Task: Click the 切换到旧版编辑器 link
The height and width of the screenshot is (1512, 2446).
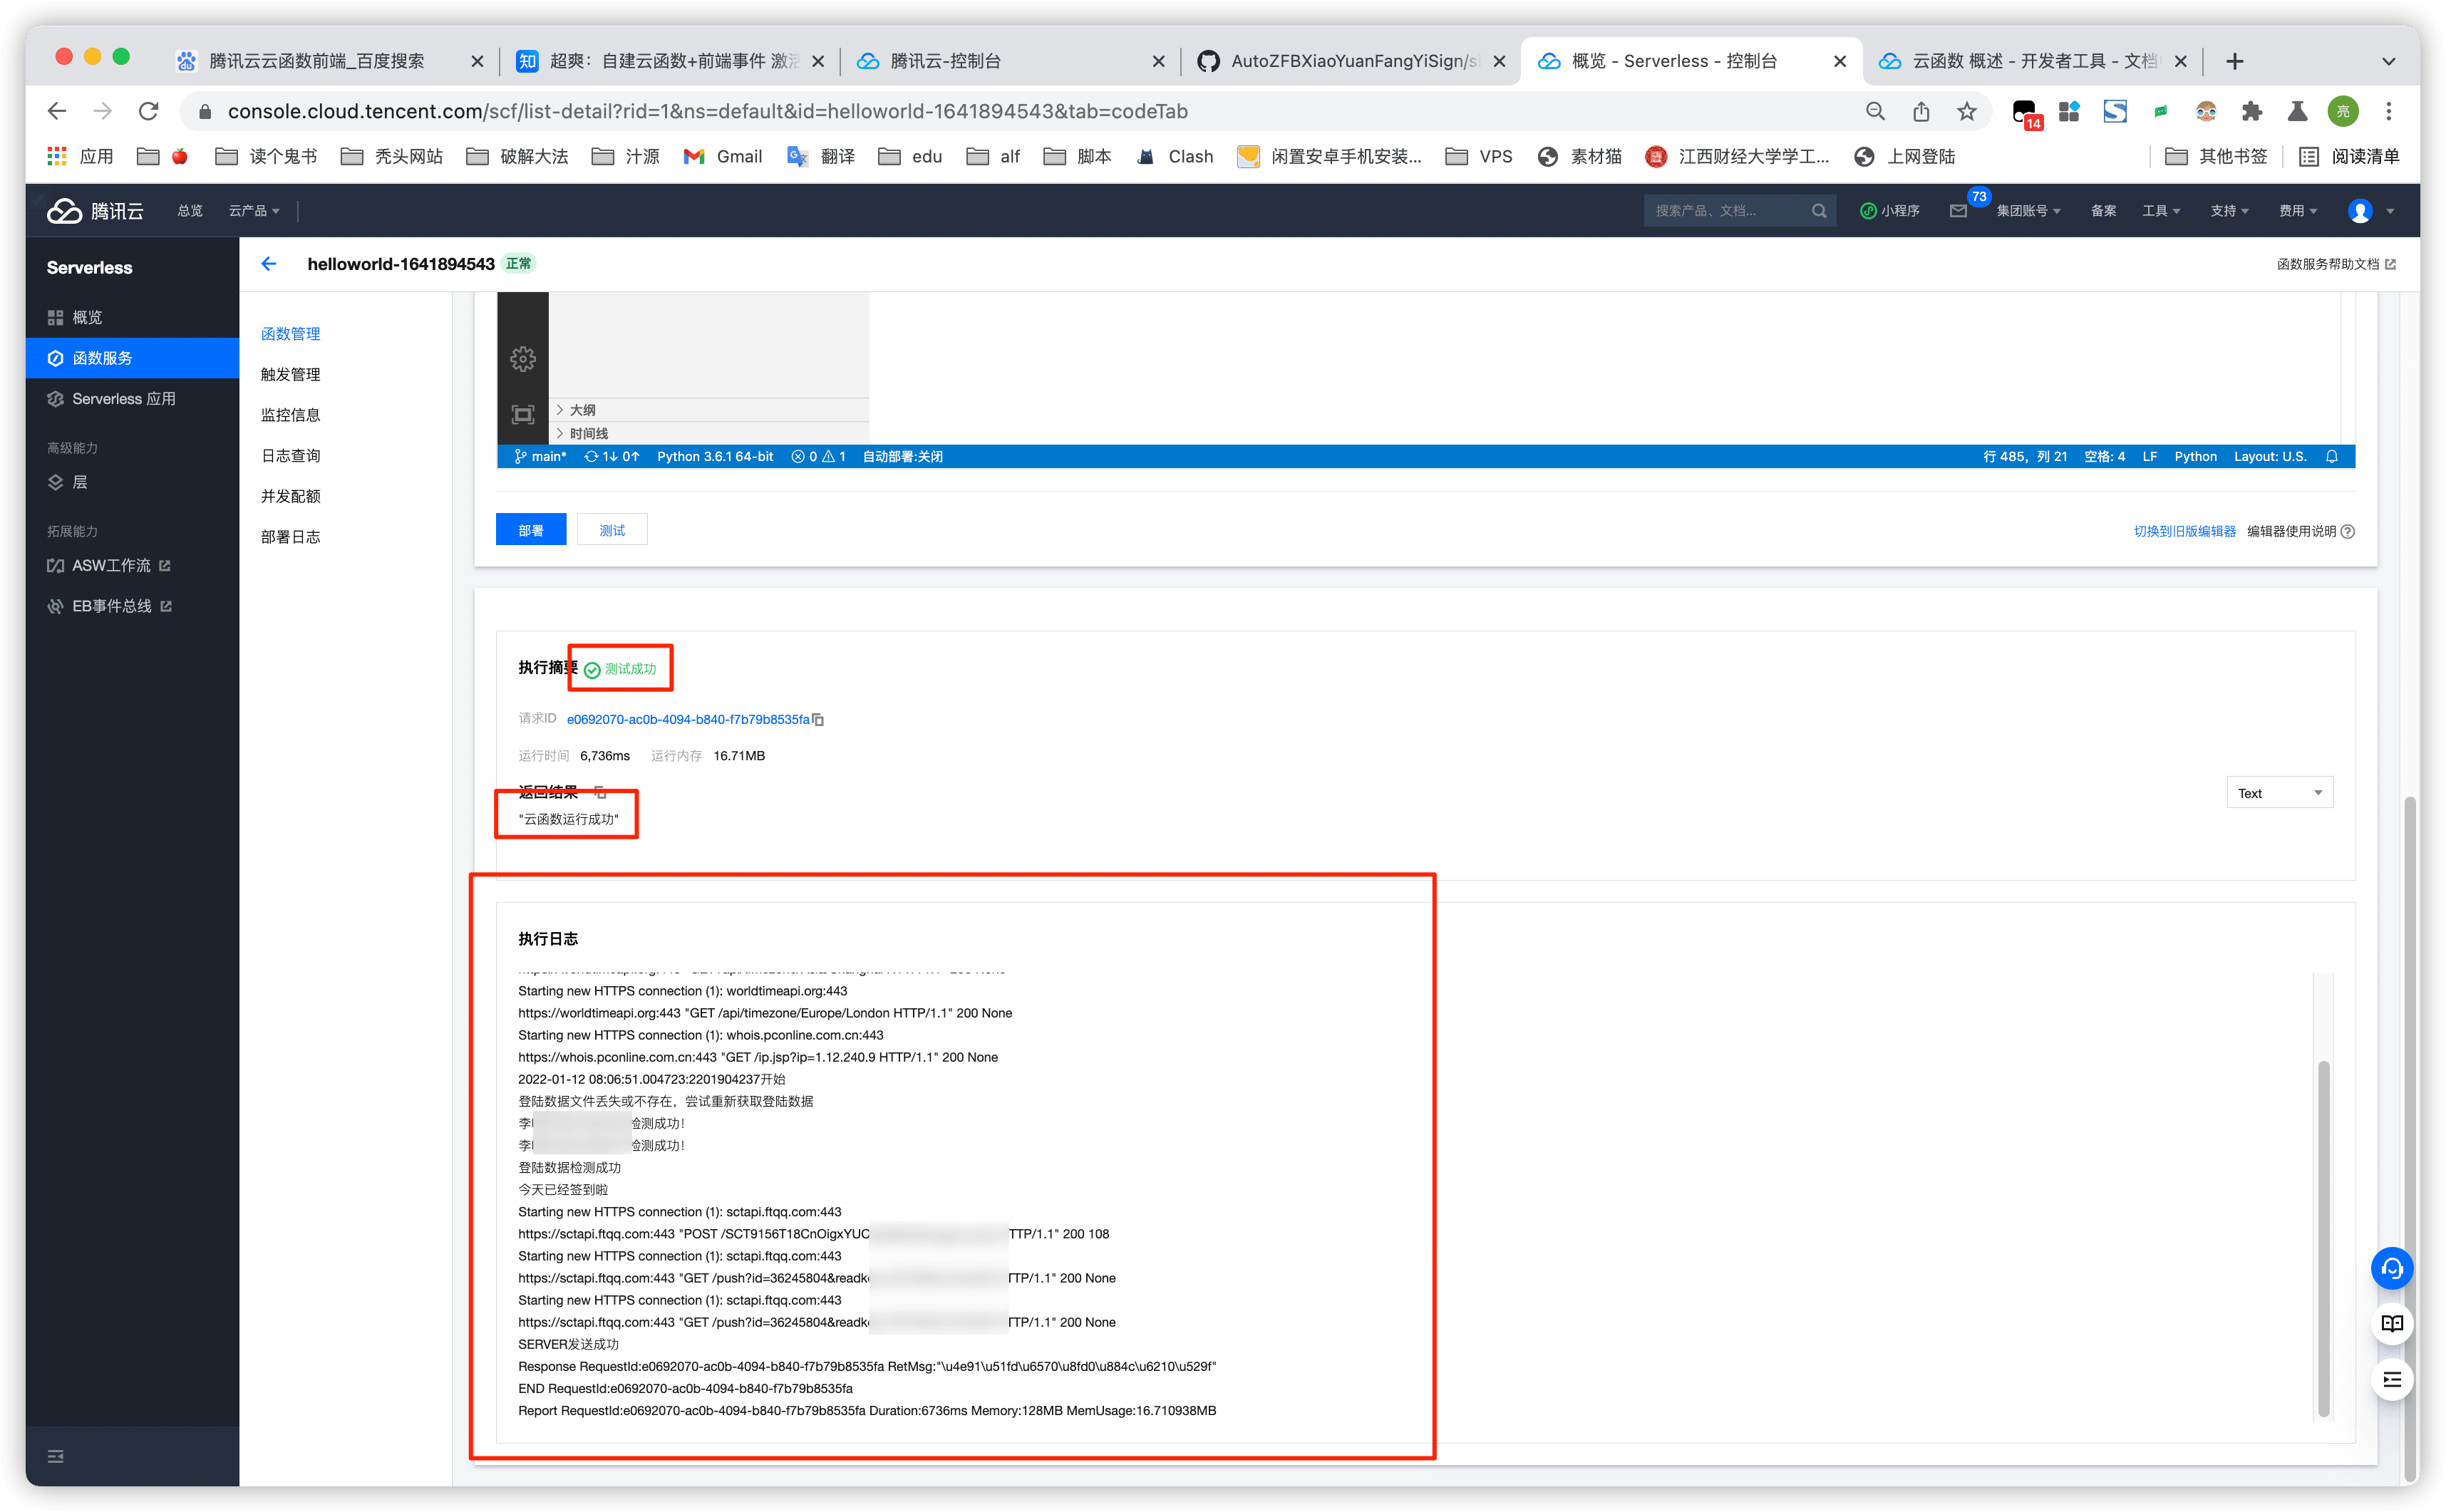Action: pyautogui.click(x=2184, y=532)
